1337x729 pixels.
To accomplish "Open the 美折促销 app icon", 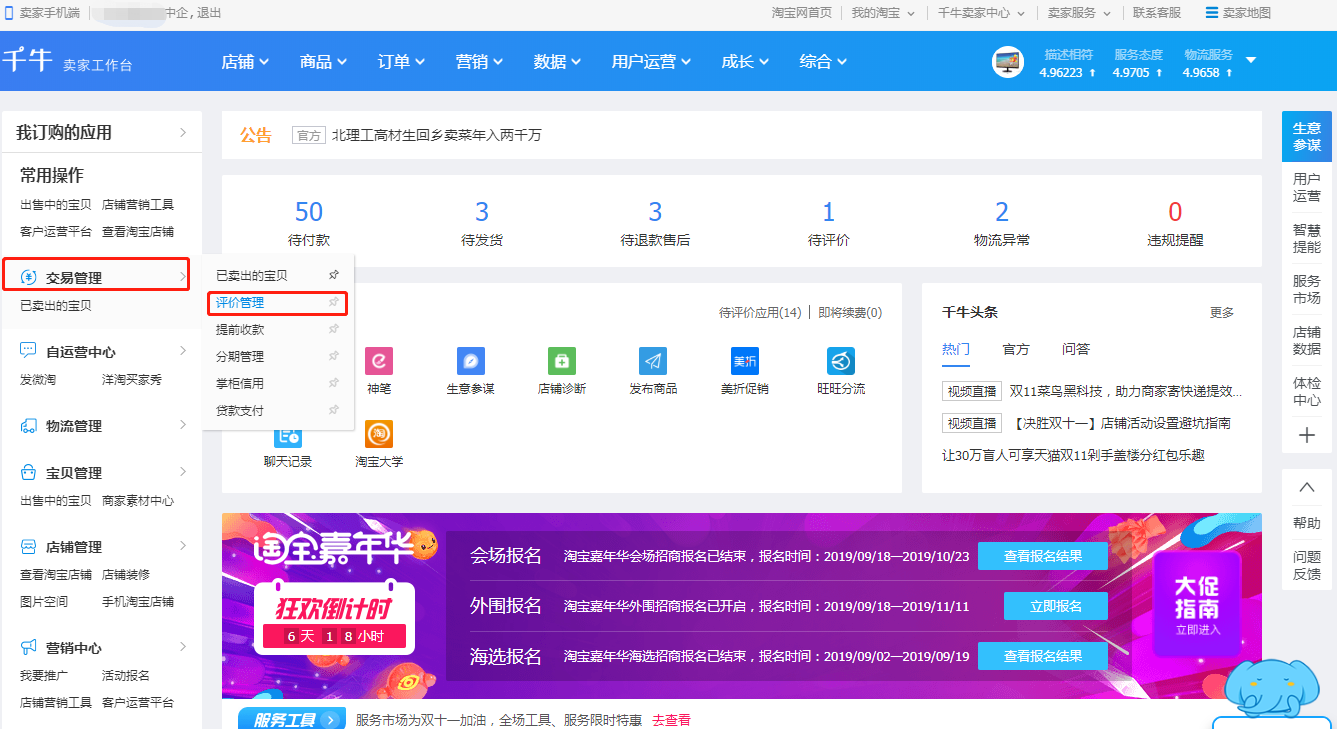I will 745,361.
